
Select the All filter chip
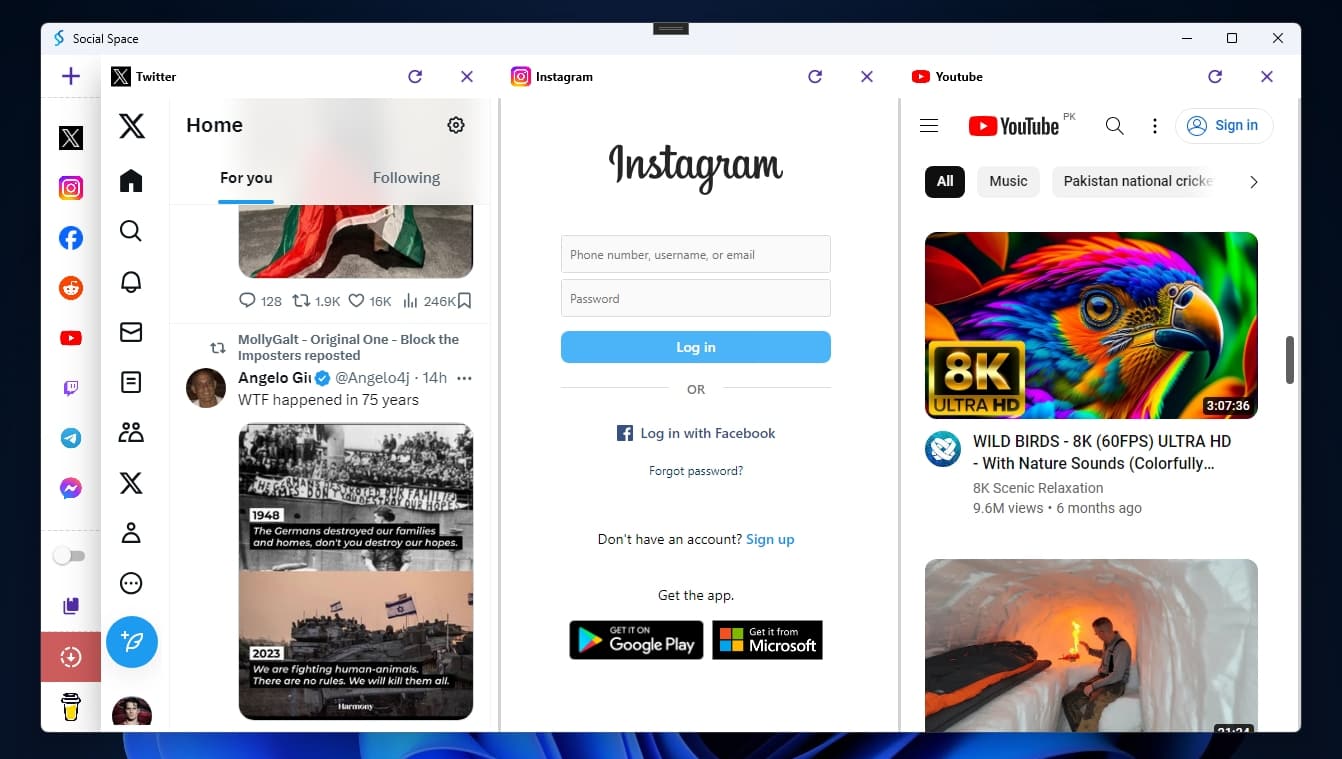945,181
